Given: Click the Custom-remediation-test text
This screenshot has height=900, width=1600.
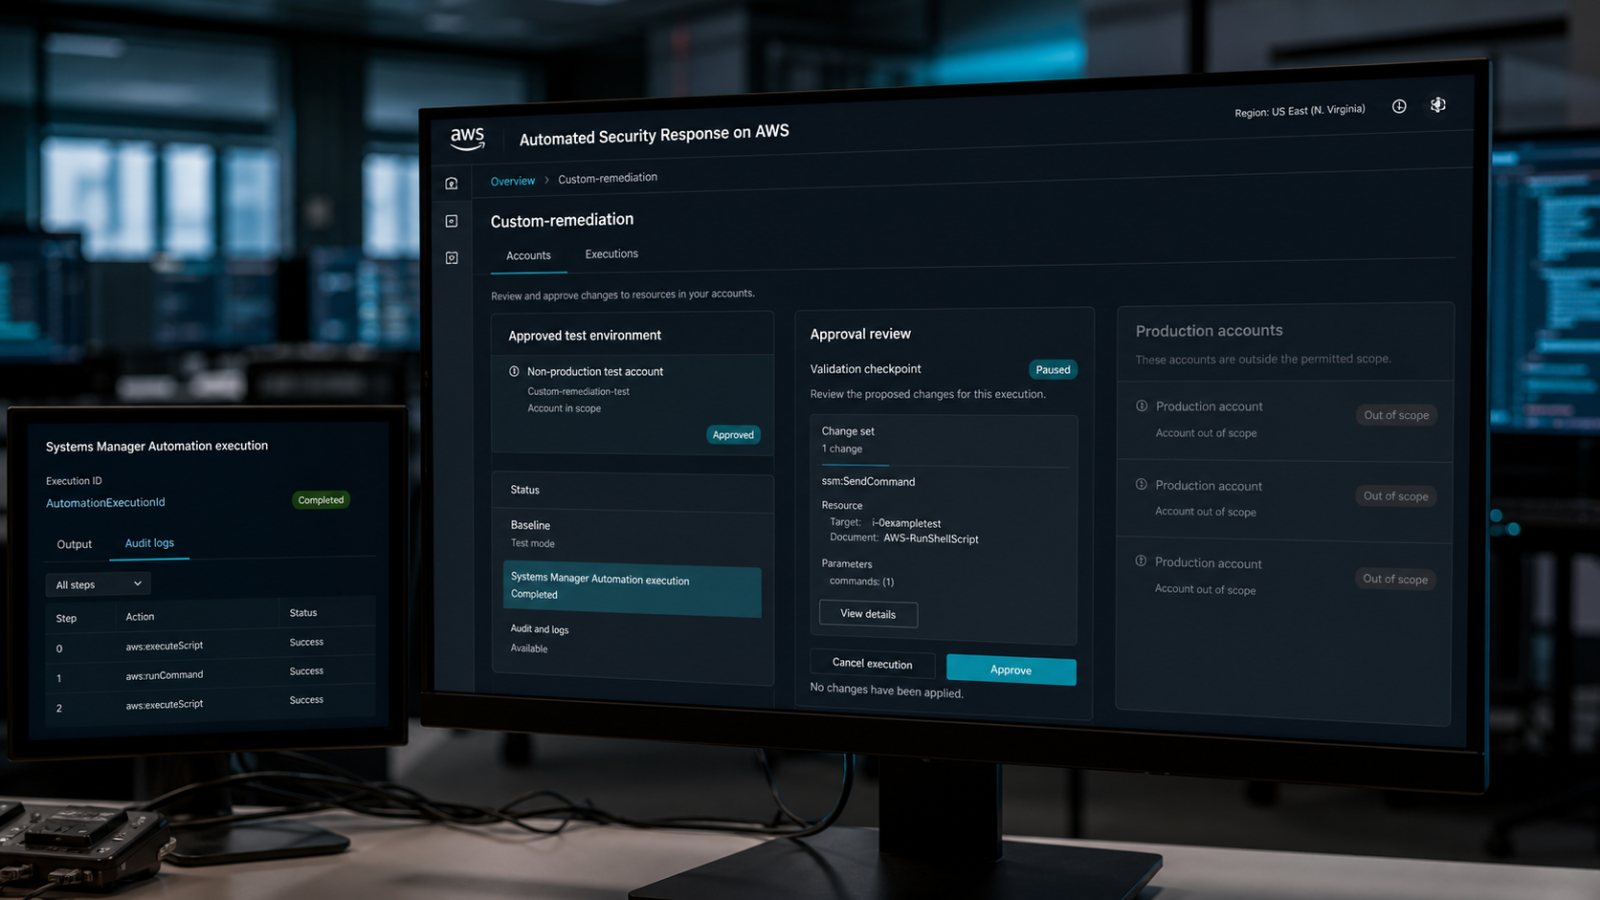Looking at the screenshot, I should click(578, 392).
